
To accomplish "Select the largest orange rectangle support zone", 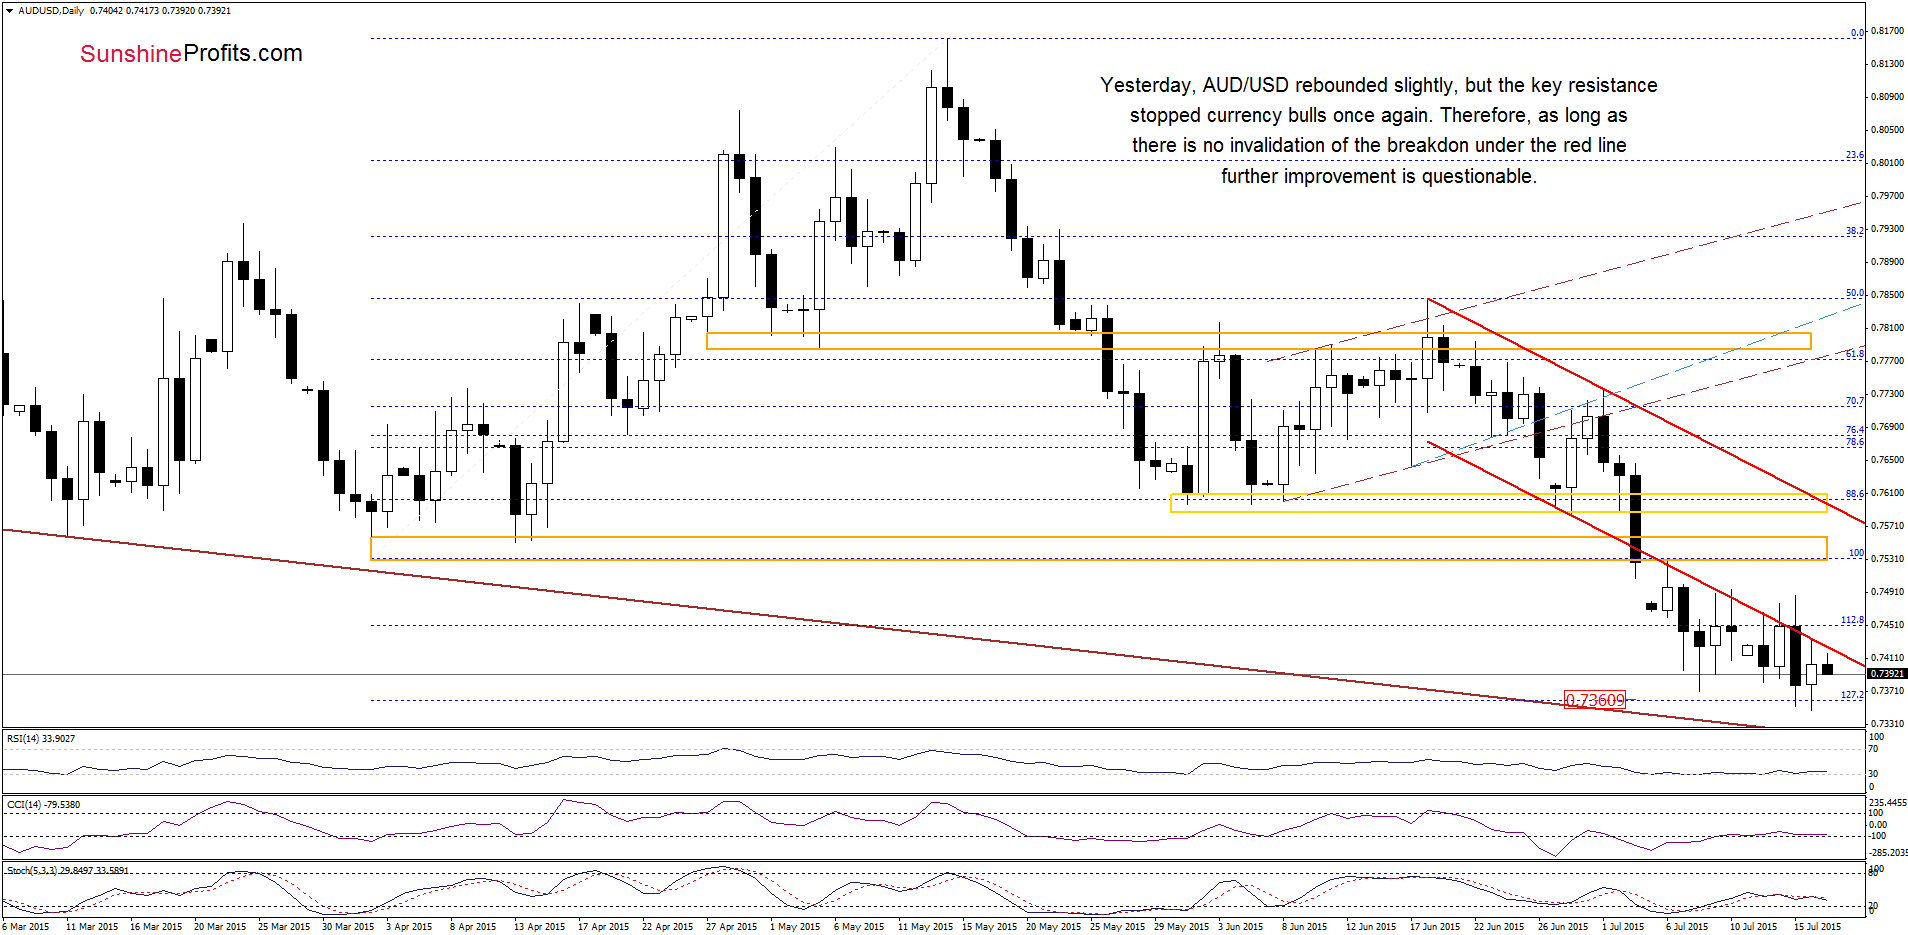I will click(x=1098, y=548).
